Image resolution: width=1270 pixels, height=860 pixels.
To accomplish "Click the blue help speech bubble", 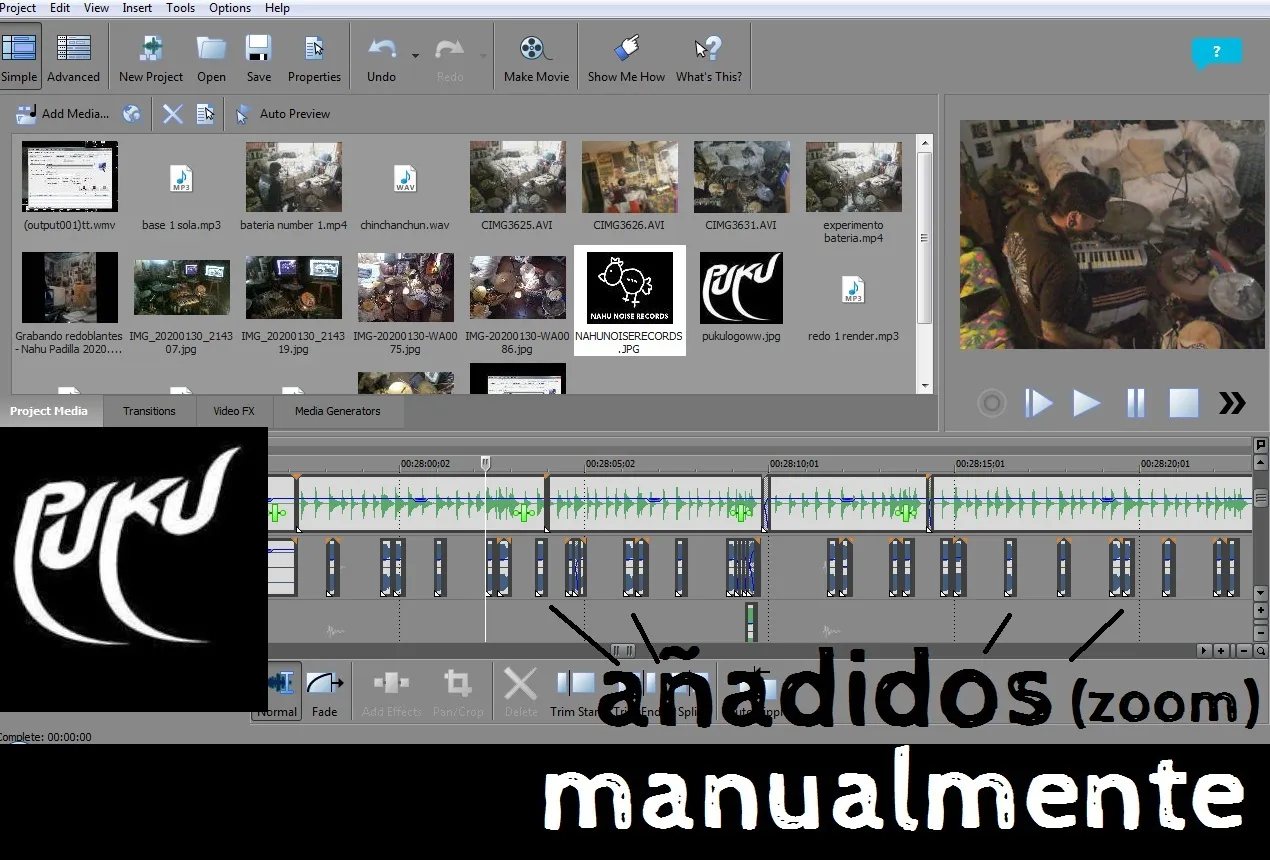I will [1216, 52].
